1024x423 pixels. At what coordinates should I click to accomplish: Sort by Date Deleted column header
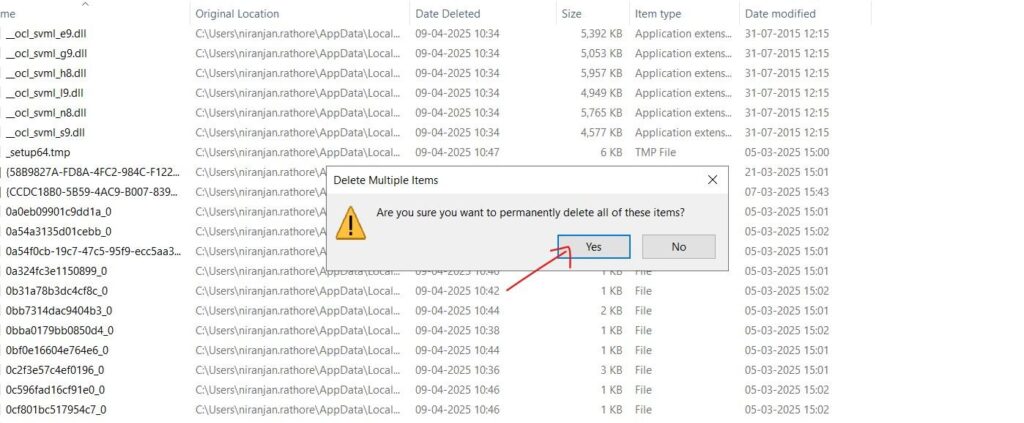pos(447,14)
